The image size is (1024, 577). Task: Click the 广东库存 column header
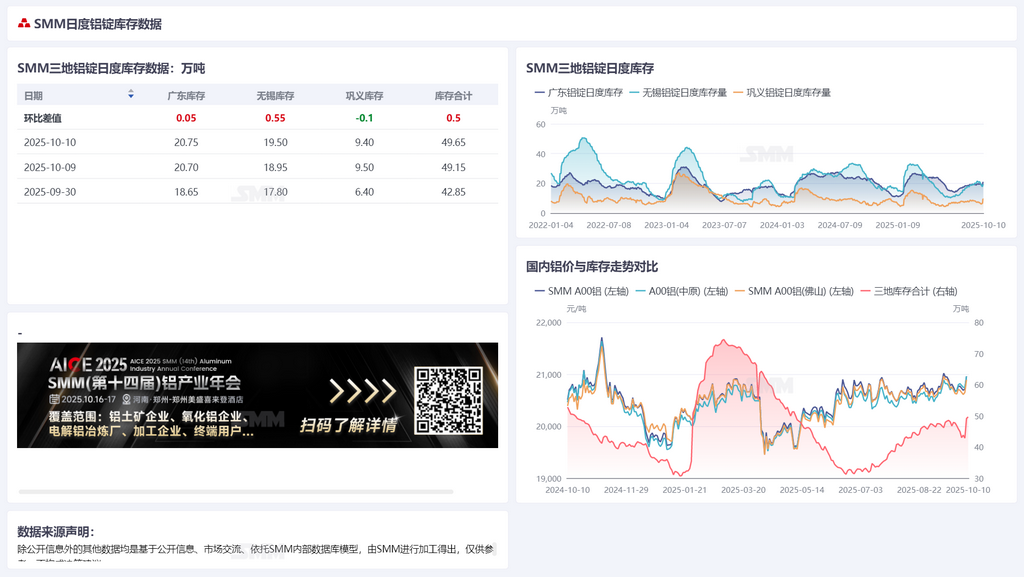[x=186, y=95]
